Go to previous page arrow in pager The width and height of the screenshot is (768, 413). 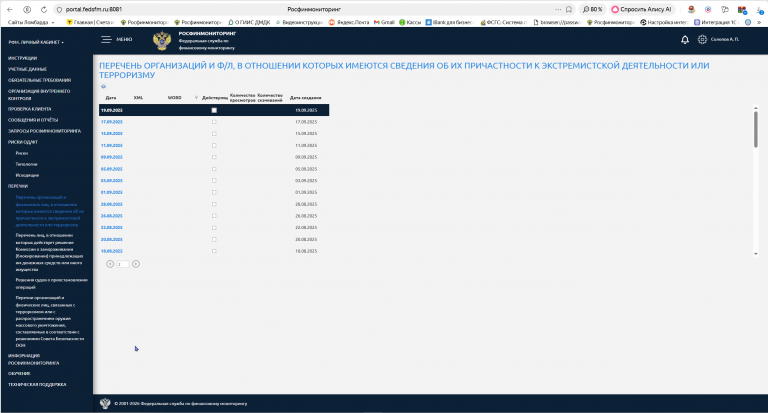click(110, 264)
